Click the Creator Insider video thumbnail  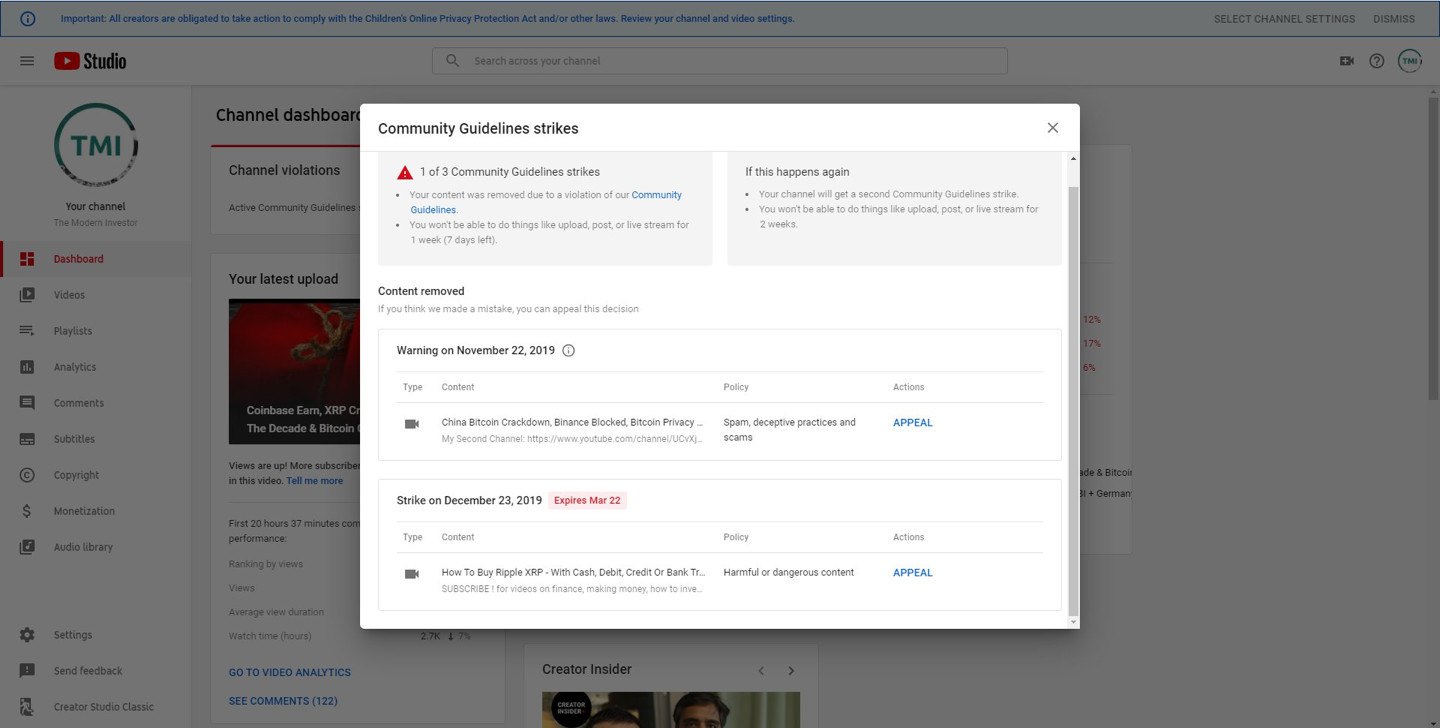(x=671, y=710)
